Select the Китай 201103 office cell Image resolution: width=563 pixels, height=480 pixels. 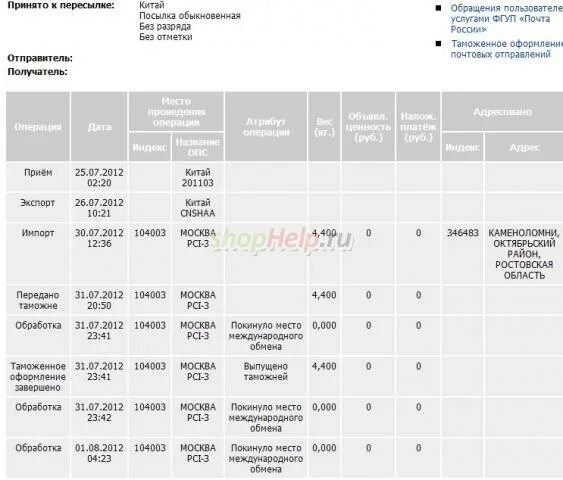point(198,177)
